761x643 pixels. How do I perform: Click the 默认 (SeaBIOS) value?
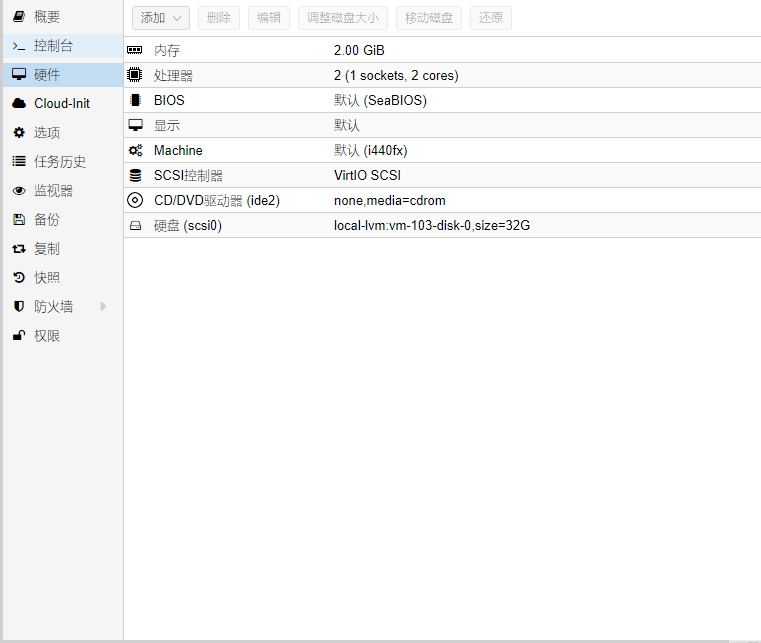380,100
